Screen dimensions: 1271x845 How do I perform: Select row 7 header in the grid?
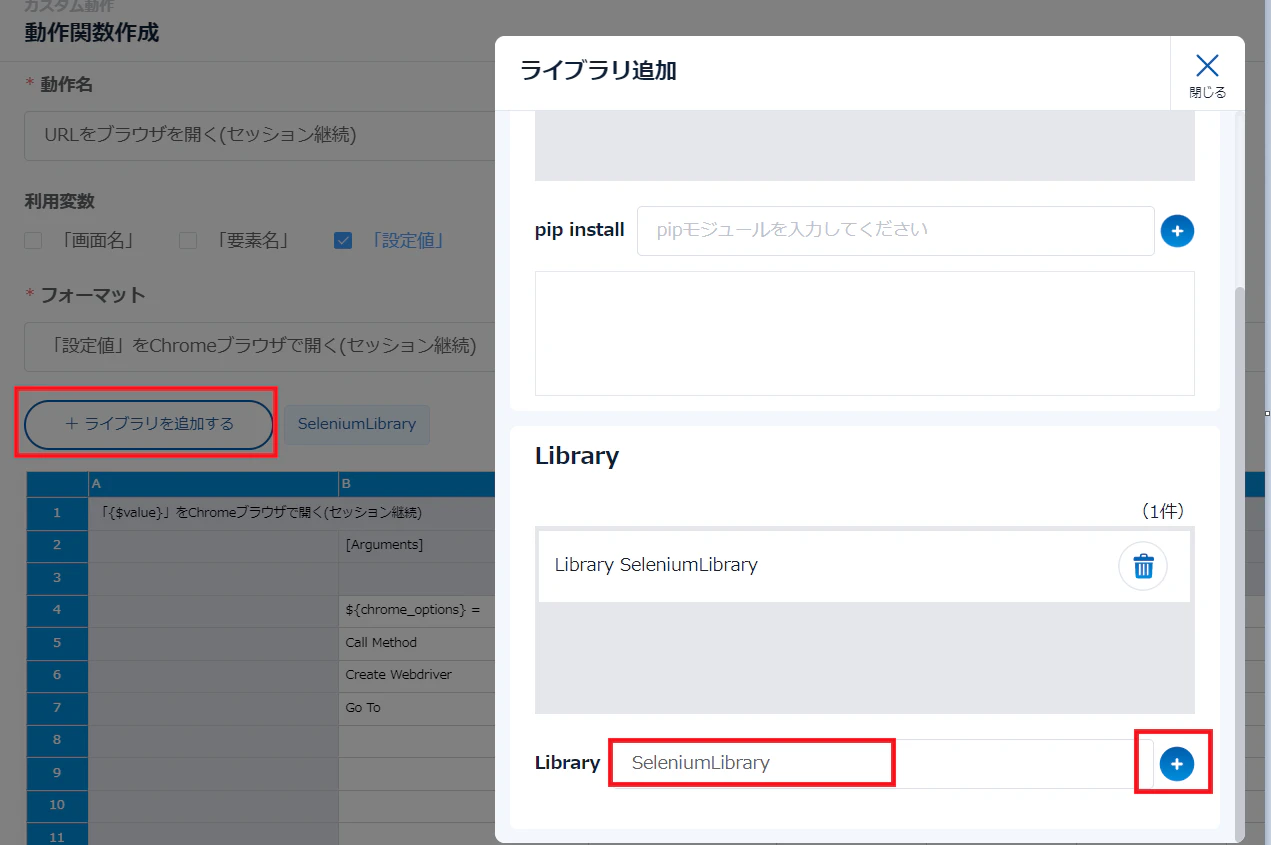[x=57, y=708]
